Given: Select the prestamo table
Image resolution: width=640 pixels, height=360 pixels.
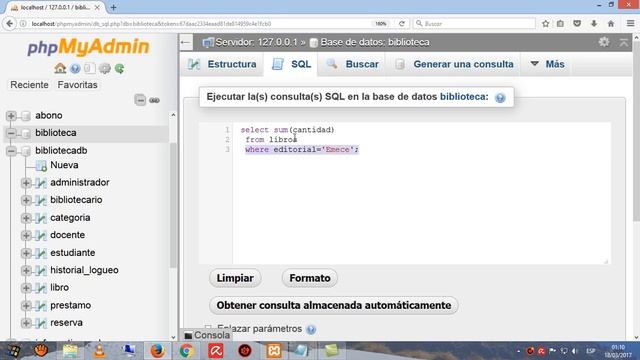Looking at the screenshot, I should [71, 305].
